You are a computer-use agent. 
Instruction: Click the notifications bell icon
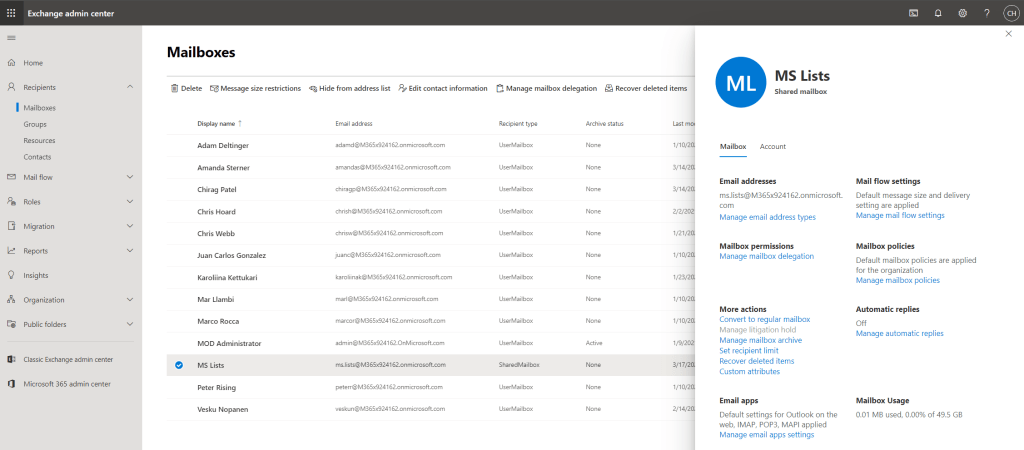(x=938, y=12)
